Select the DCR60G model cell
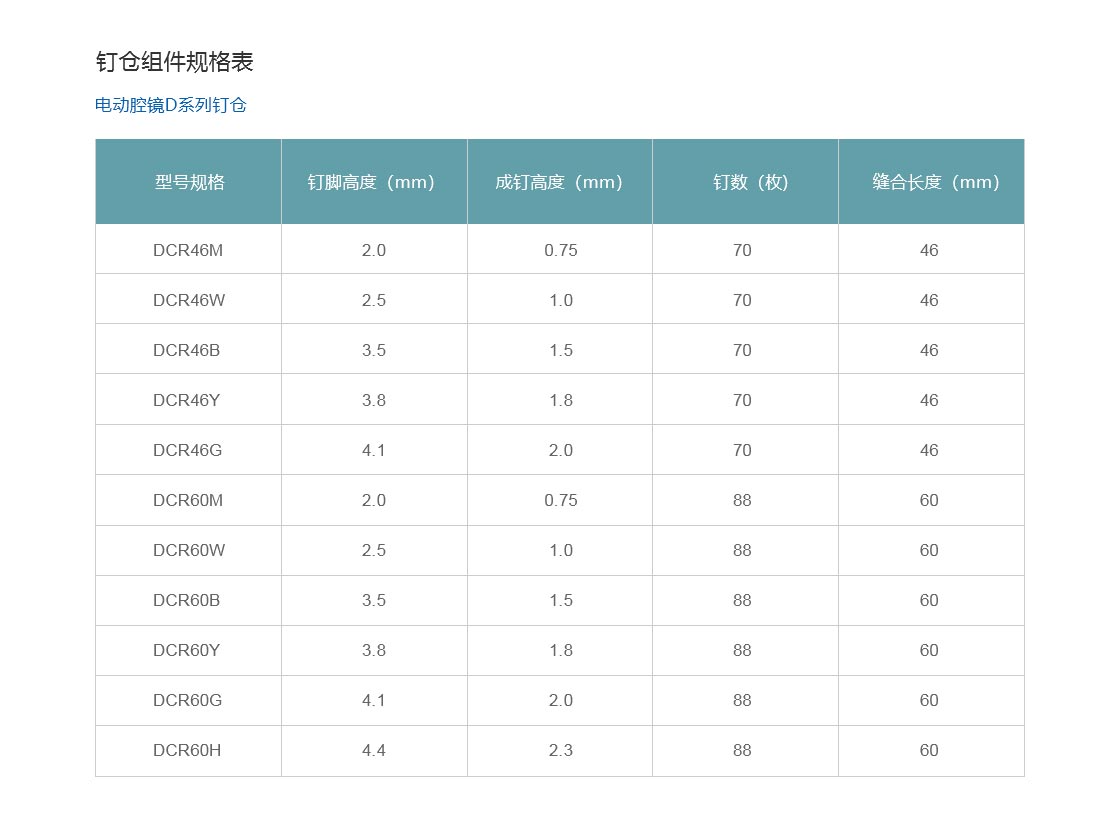The height and width of the screenshot is (817, 1100). pyautogui.click(x=187, y=700)
